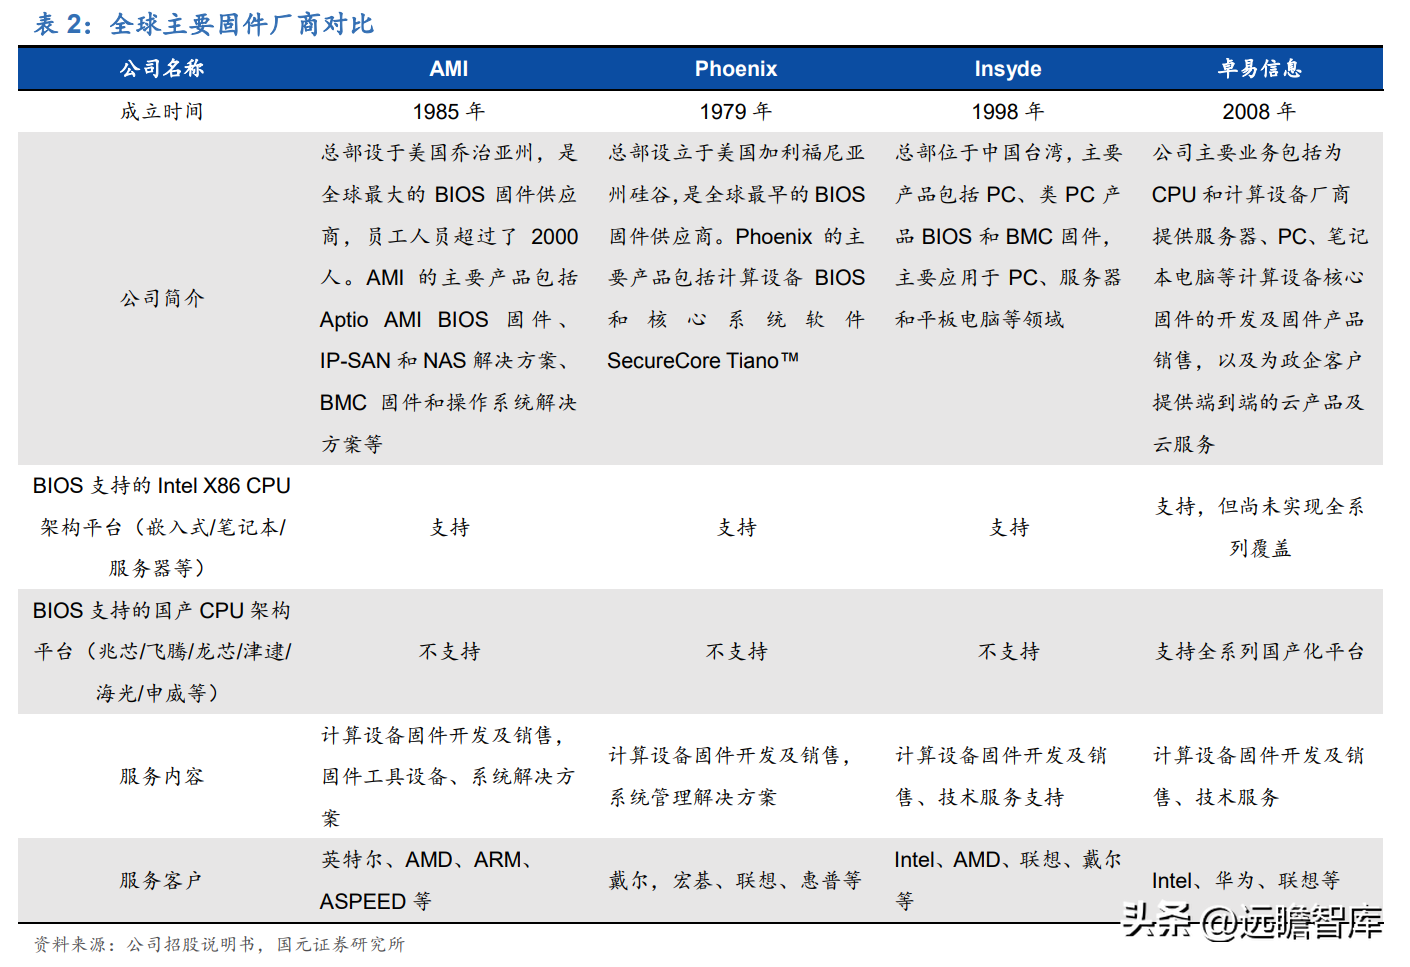1410x967 pixels.
Task: Click the table title 表 2: 全球主要固件厂商对比
Action: coord(204,24)
